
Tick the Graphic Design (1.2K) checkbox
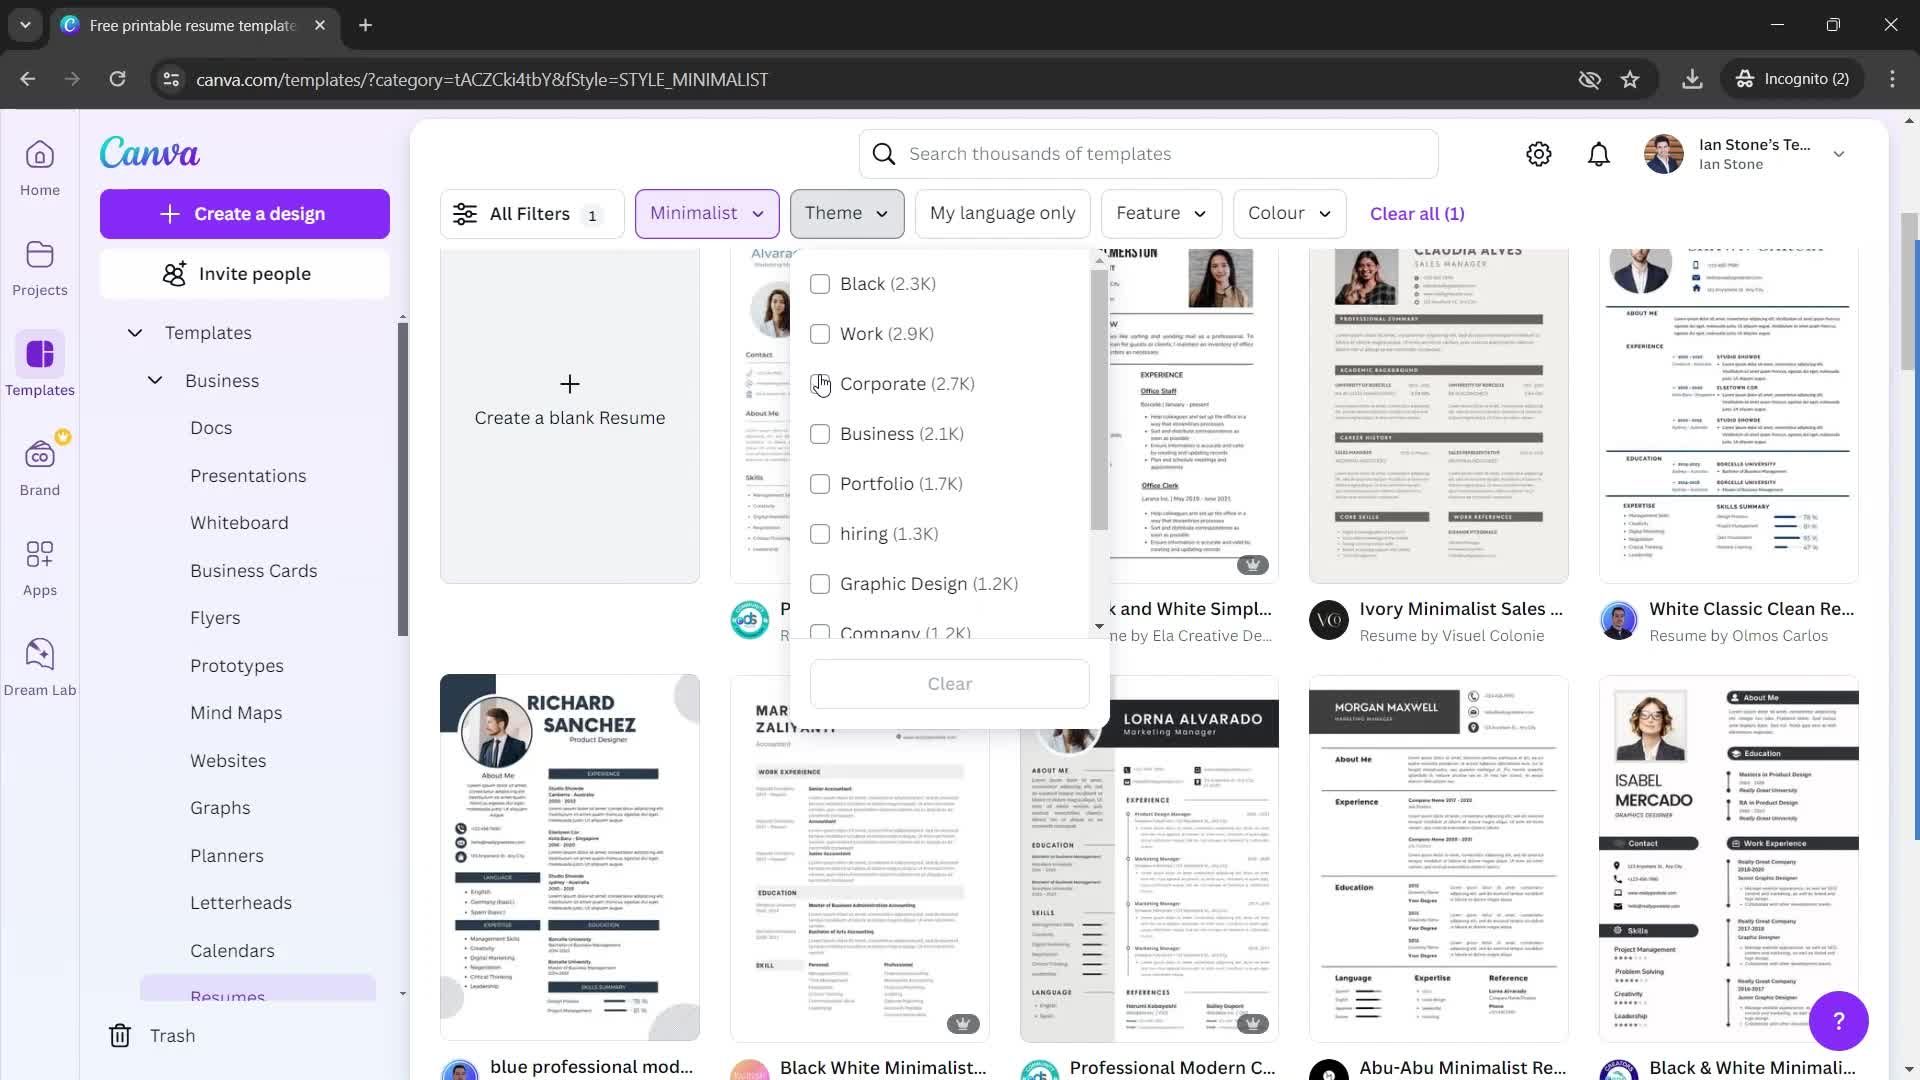pyautogui.click(x=820, y=584)
